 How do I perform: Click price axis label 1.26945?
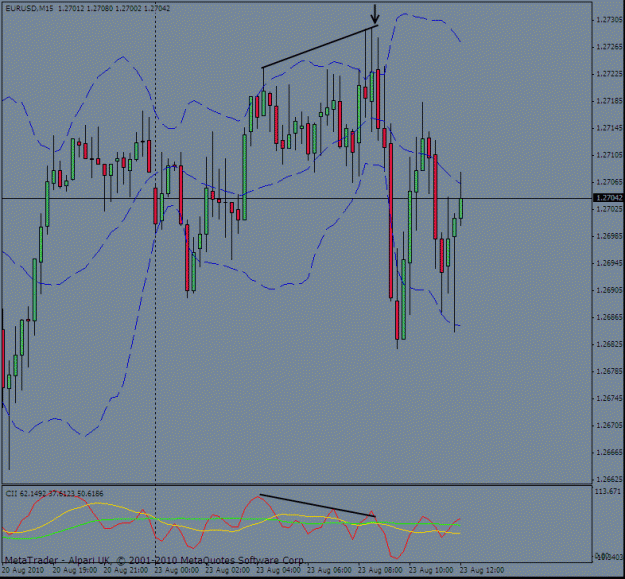(x=609, y=263)
